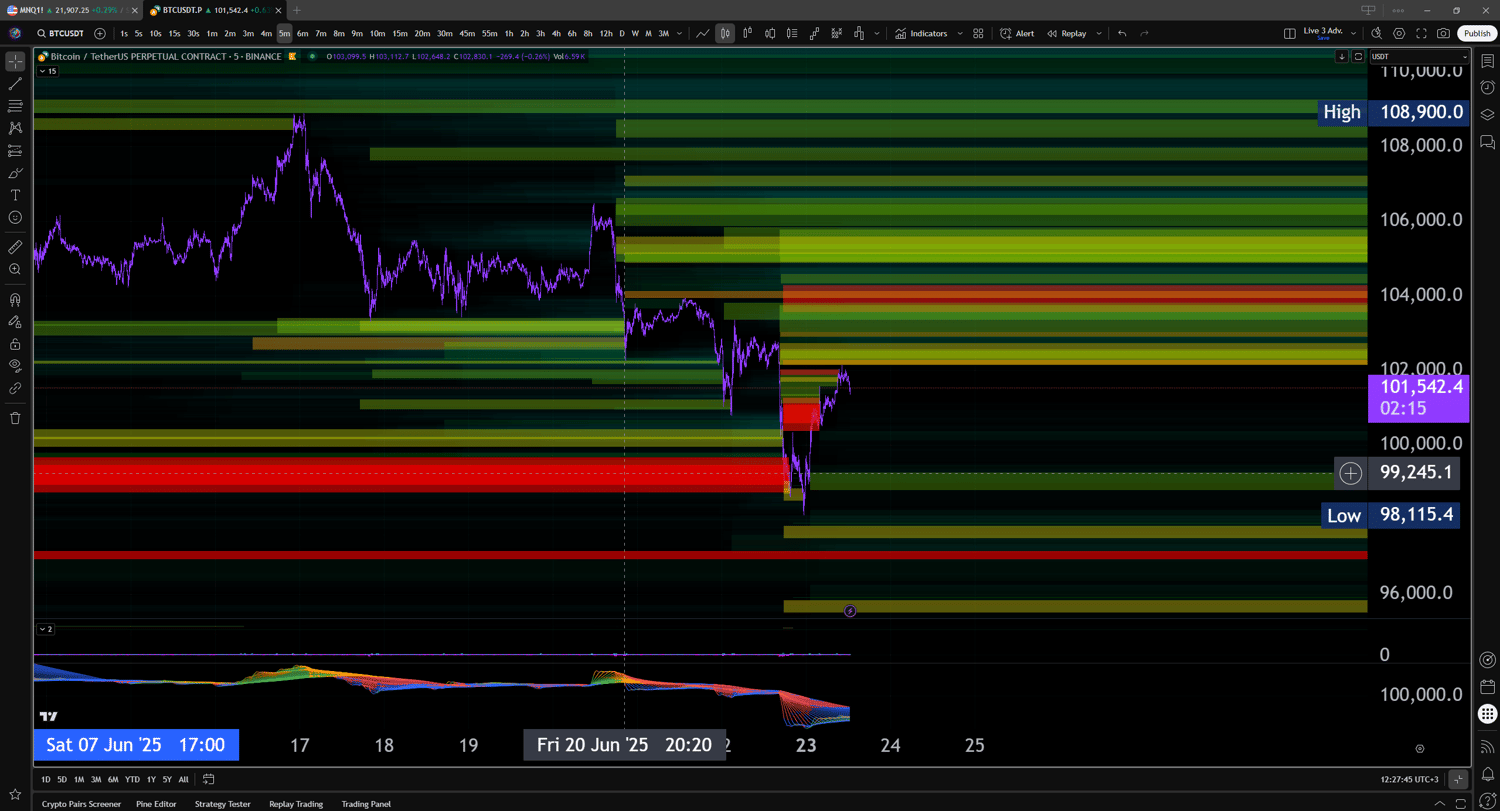The height and width of the screenshot is (811, 1500).
Task: Expand the timeframe list dropdown arrow
Action: pos(679,33)
